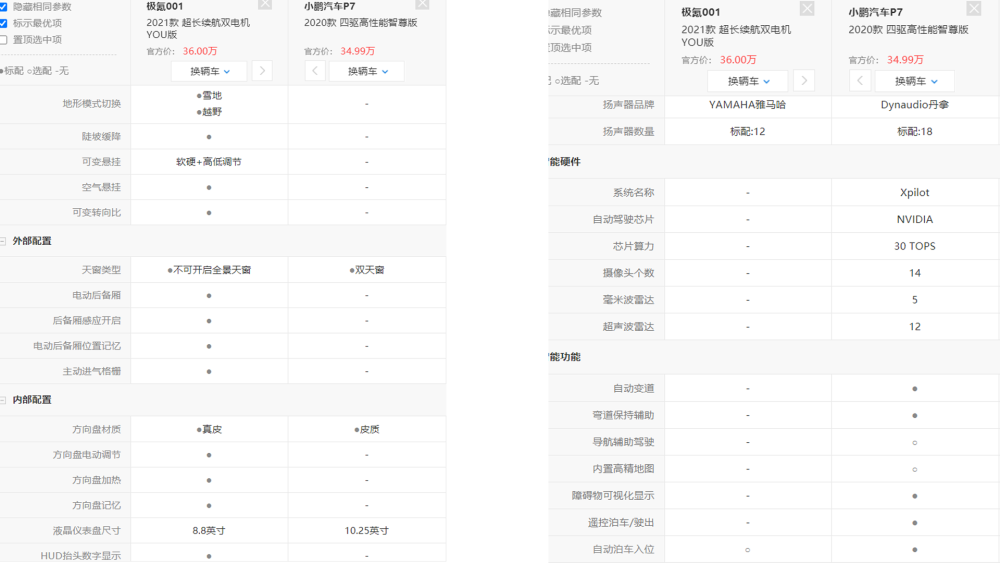The image size is (1000, 563).
Task: Remove 小鹏汽车P7 via close X above 地形模式切换 table
Action: pos(422,4)
